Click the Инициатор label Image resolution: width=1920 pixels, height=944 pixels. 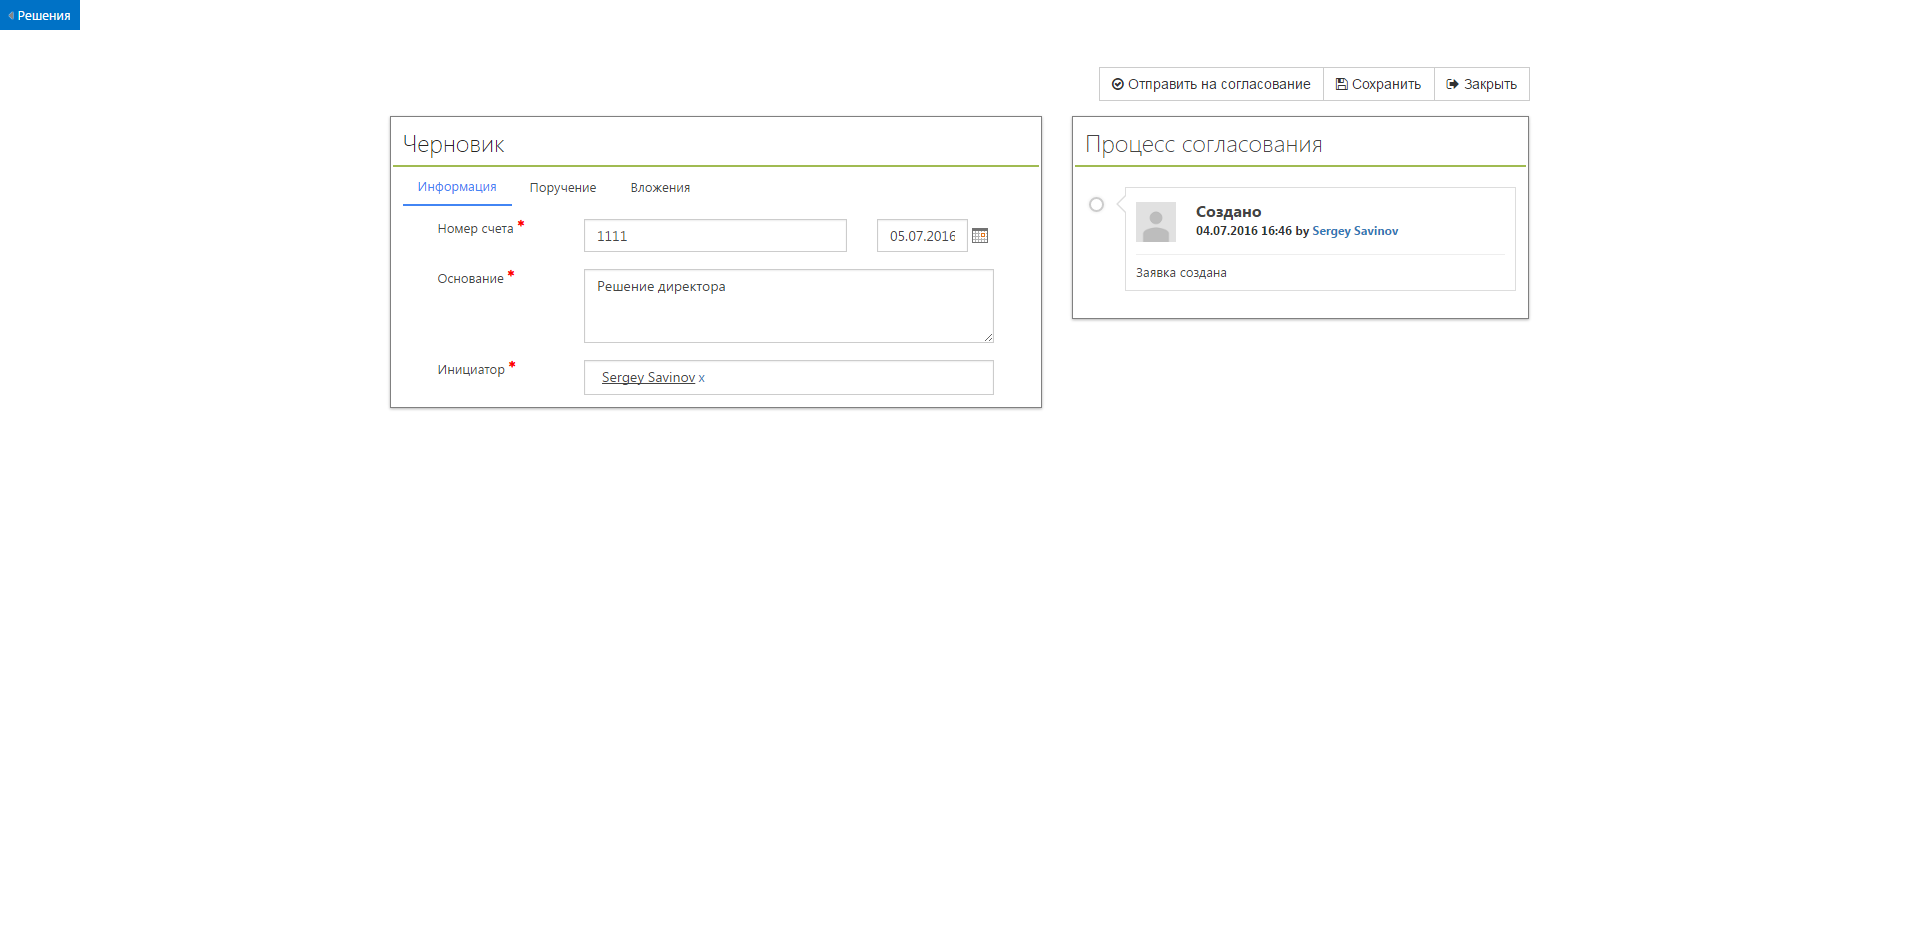(x=471, y=370)
